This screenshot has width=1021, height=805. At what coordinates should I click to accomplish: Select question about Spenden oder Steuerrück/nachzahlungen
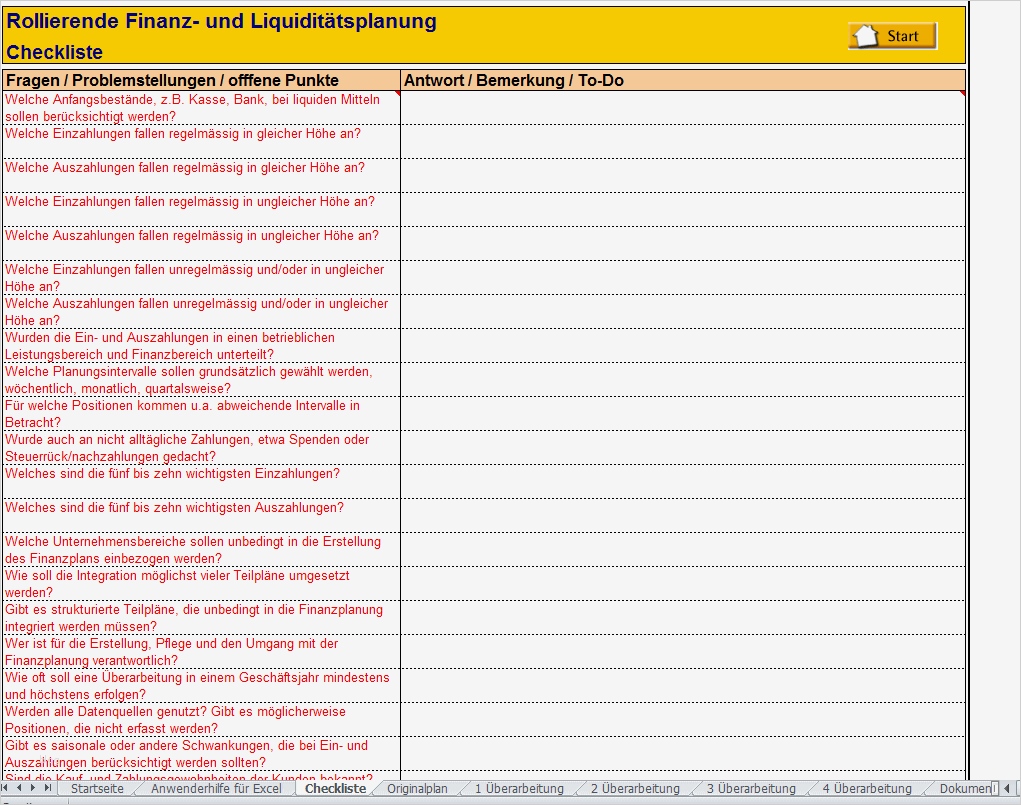pos(202,447)
